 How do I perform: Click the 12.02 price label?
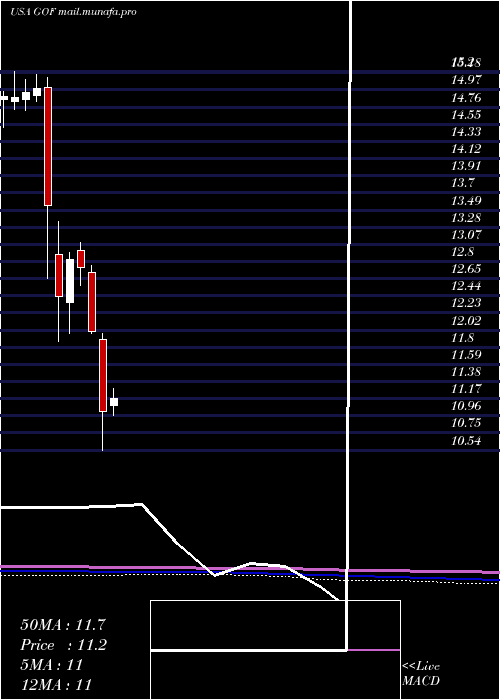[467, 321]
